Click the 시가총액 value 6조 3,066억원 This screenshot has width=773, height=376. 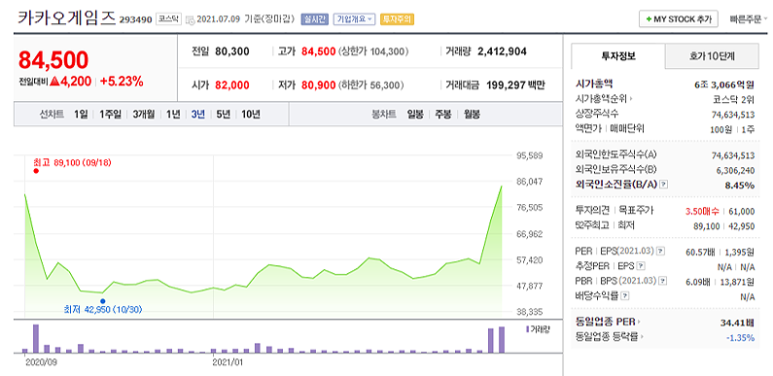(x=724, y=84)
